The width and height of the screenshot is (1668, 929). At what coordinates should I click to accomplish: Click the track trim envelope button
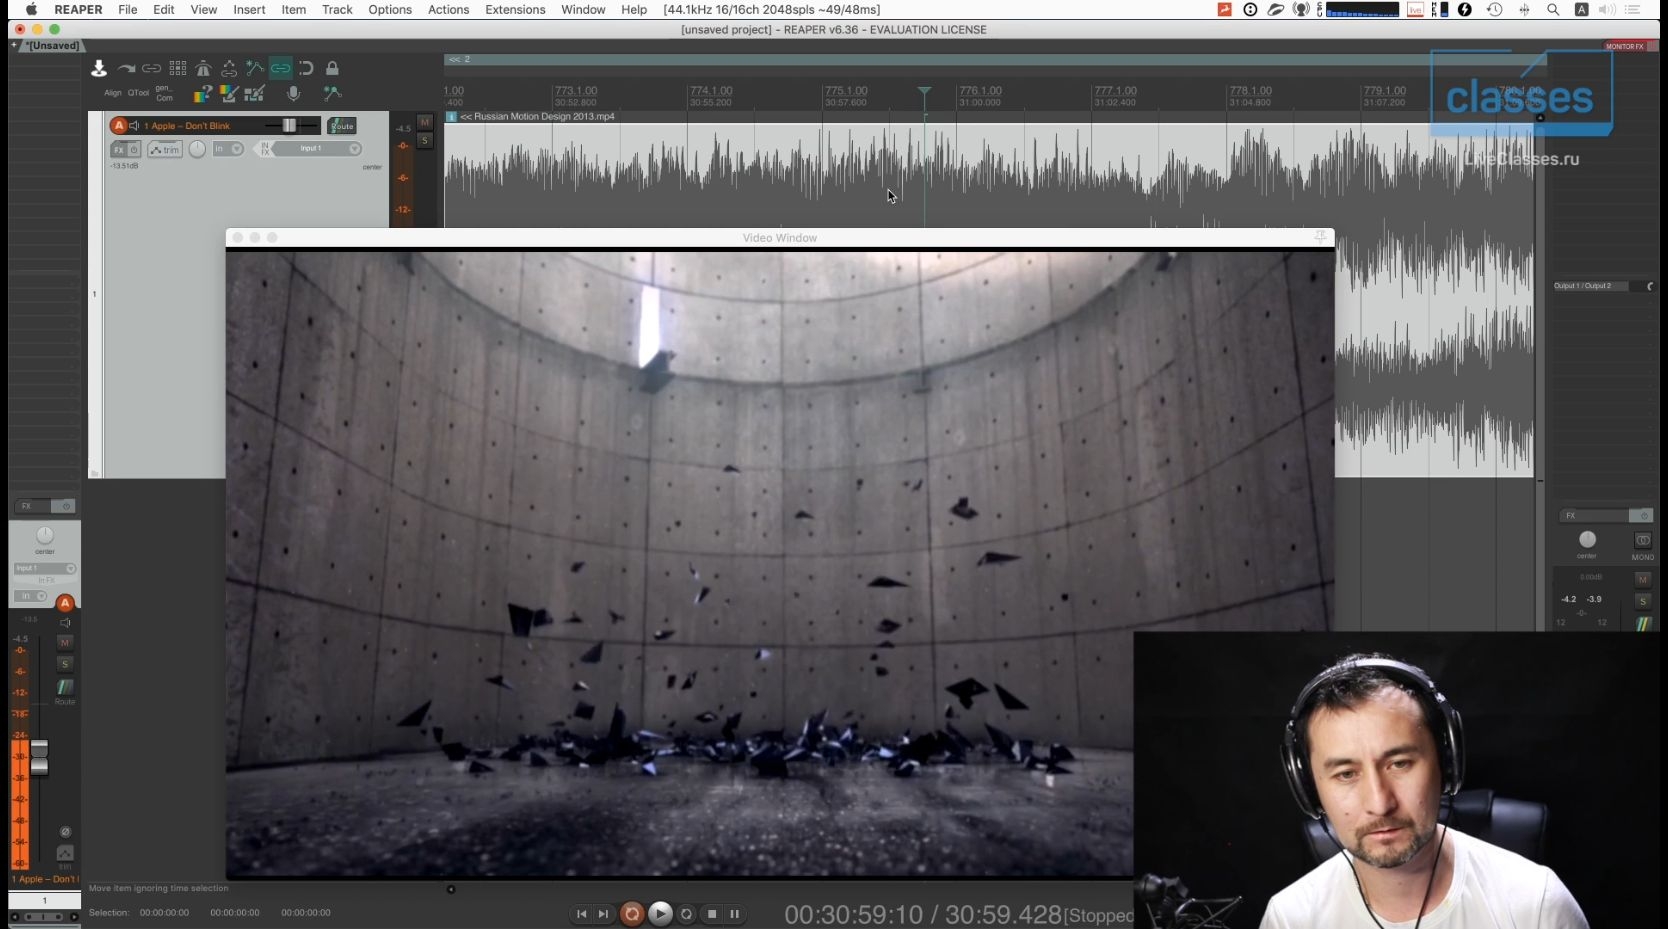(x=165, y=149)
